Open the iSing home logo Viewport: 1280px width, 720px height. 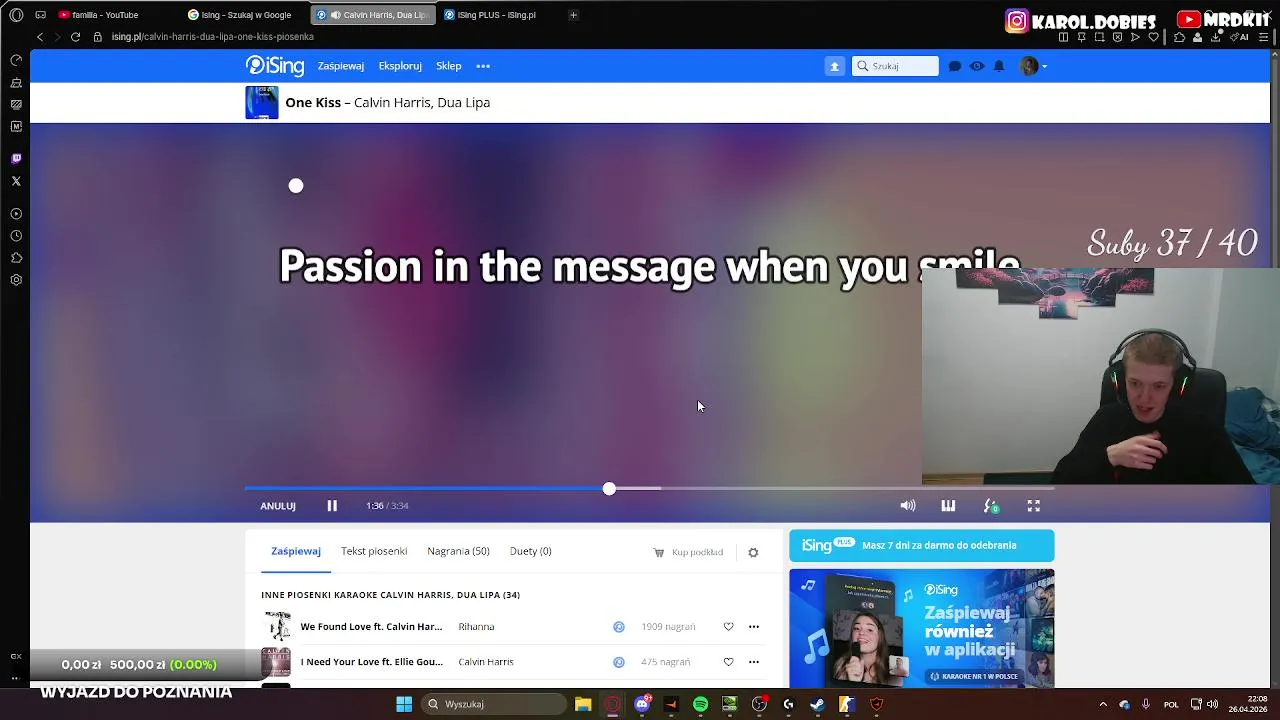(x=275, y=66)
